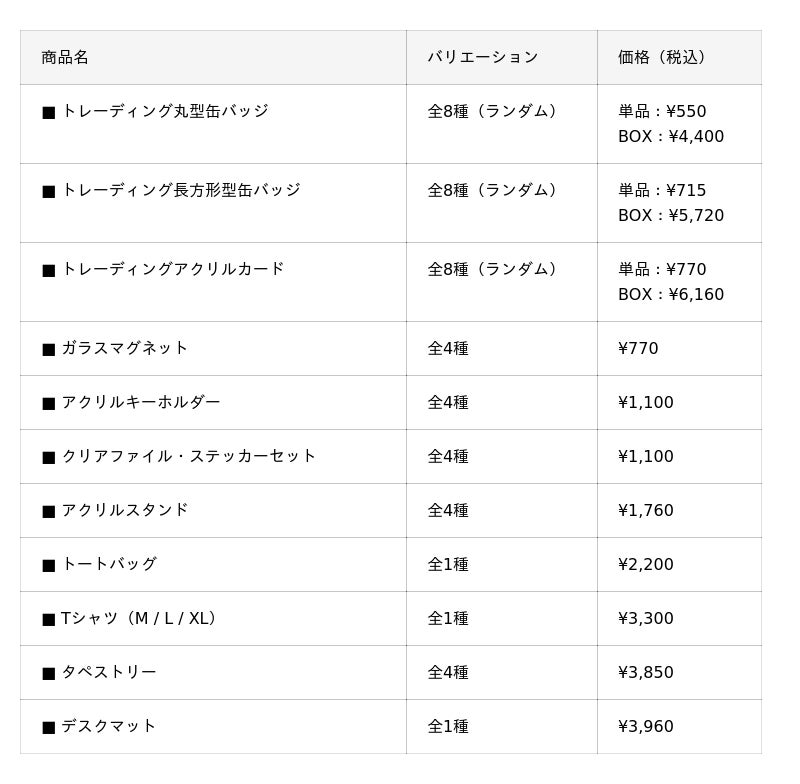The width and height of the screenshot is (800, 784).
Task: Click クリアファイル・ステッカーセット item text
Action: tap(189, 456)
